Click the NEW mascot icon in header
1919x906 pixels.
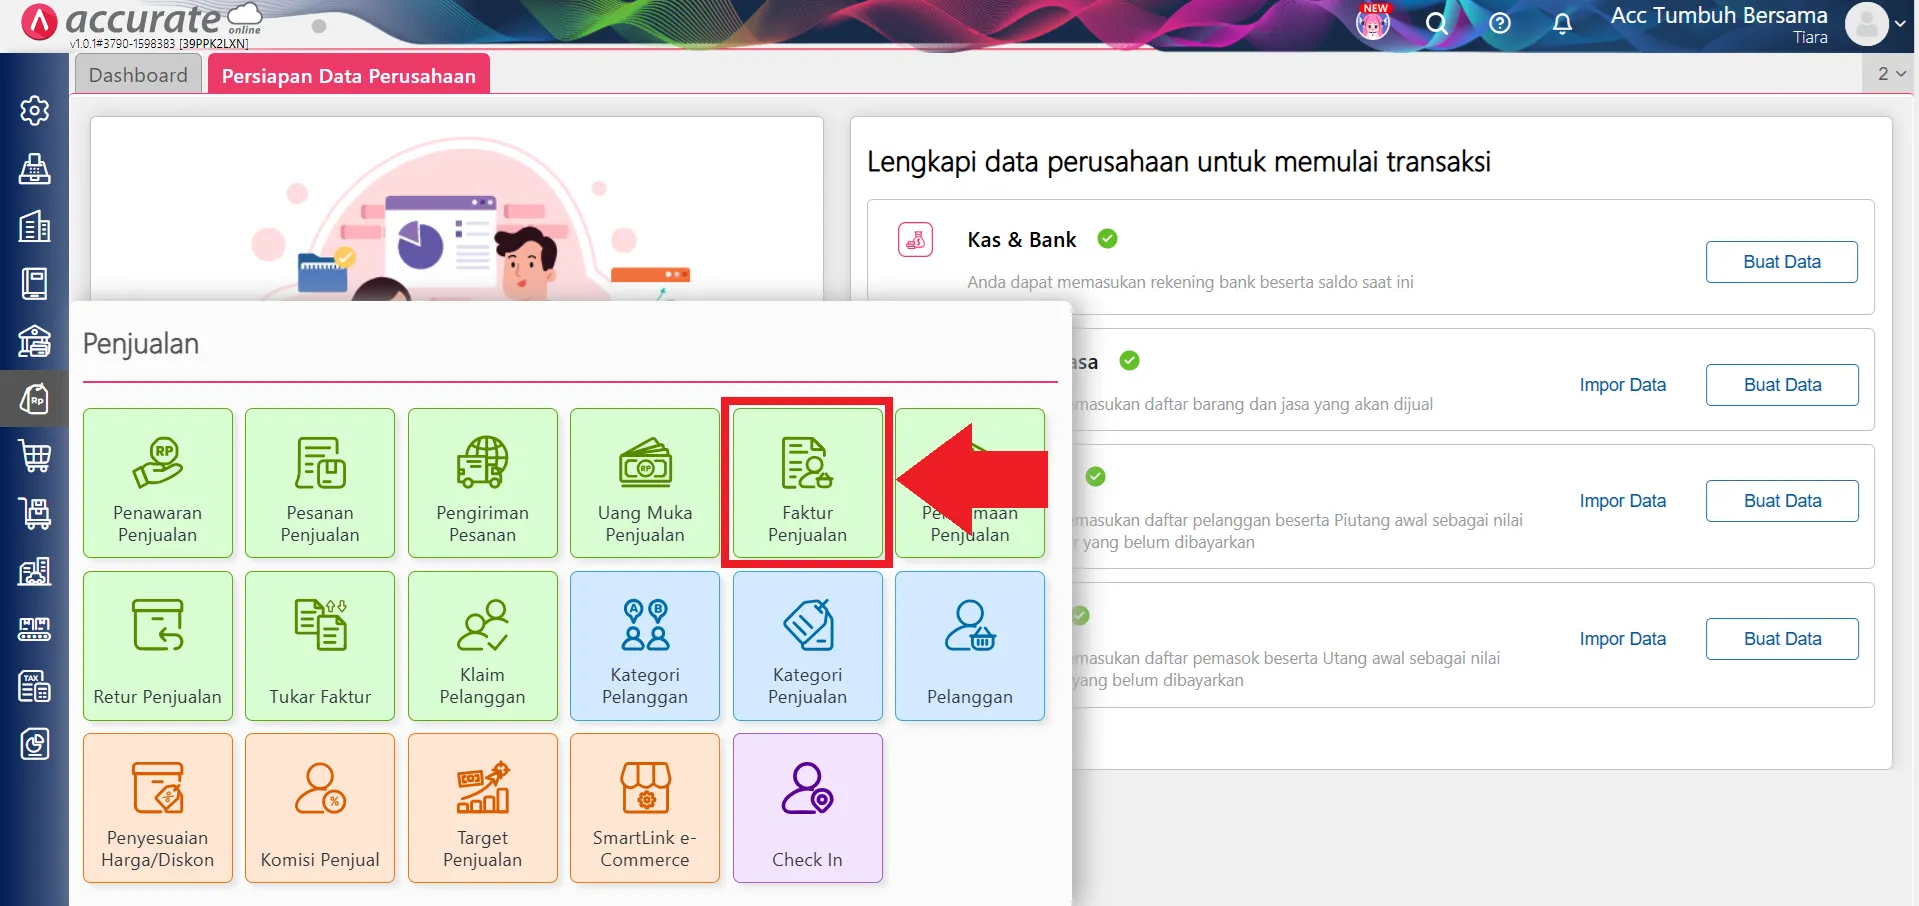pyautogui.click(x=1373, y=21)
